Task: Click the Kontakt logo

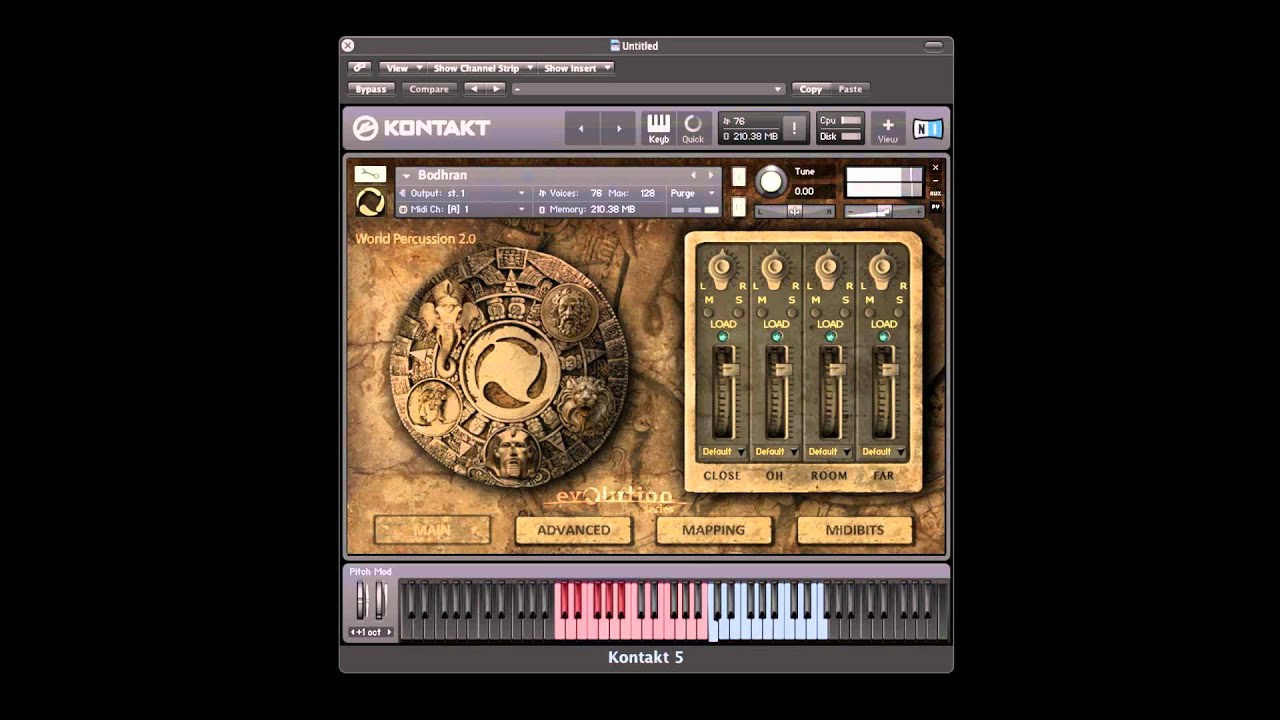Action: click(422, 128)
